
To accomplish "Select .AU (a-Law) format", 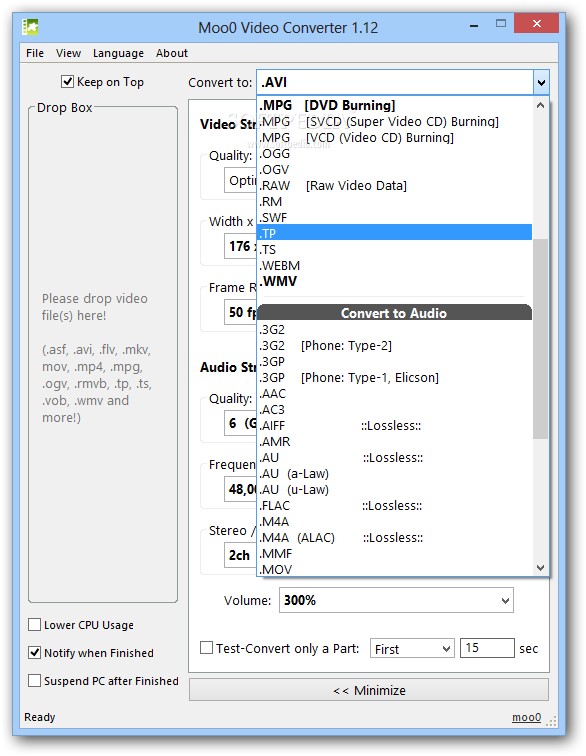I will [395, 473].
